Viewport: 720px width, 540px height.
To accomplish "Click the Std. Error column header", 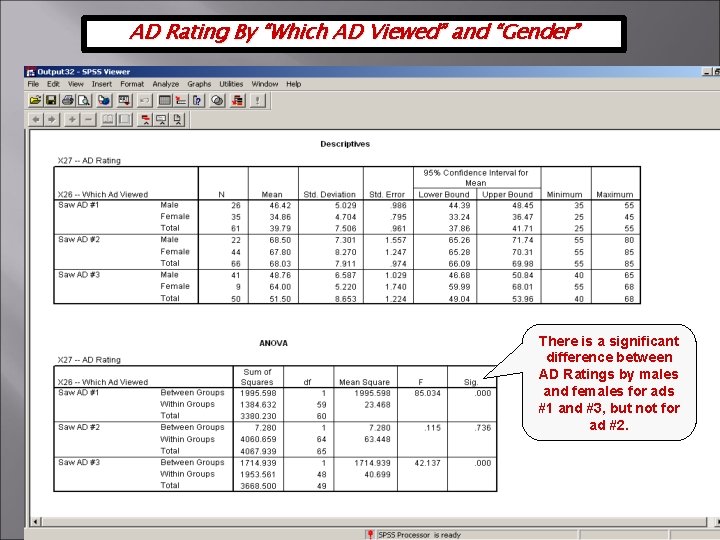I will coord(387,194).
